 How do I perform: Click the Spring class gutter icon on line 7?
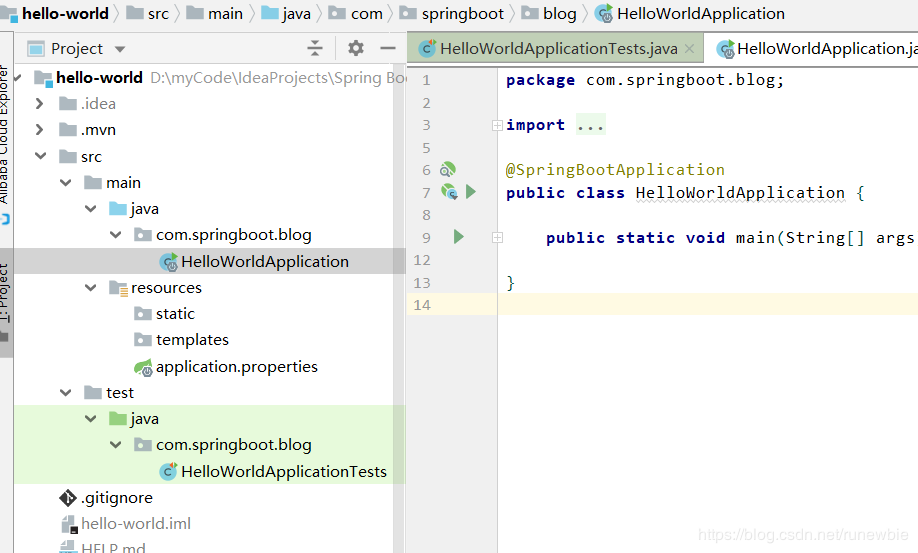coord(449,191)
